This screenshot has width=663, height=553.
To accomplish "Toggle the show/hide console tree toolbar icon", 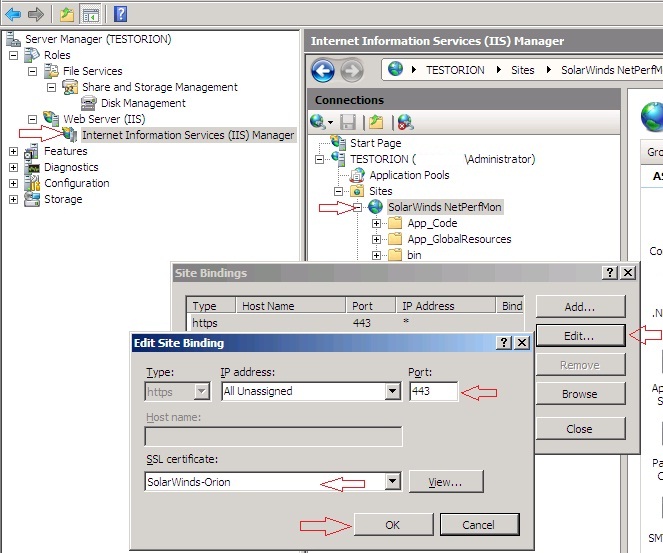I will tap(90, 15).
